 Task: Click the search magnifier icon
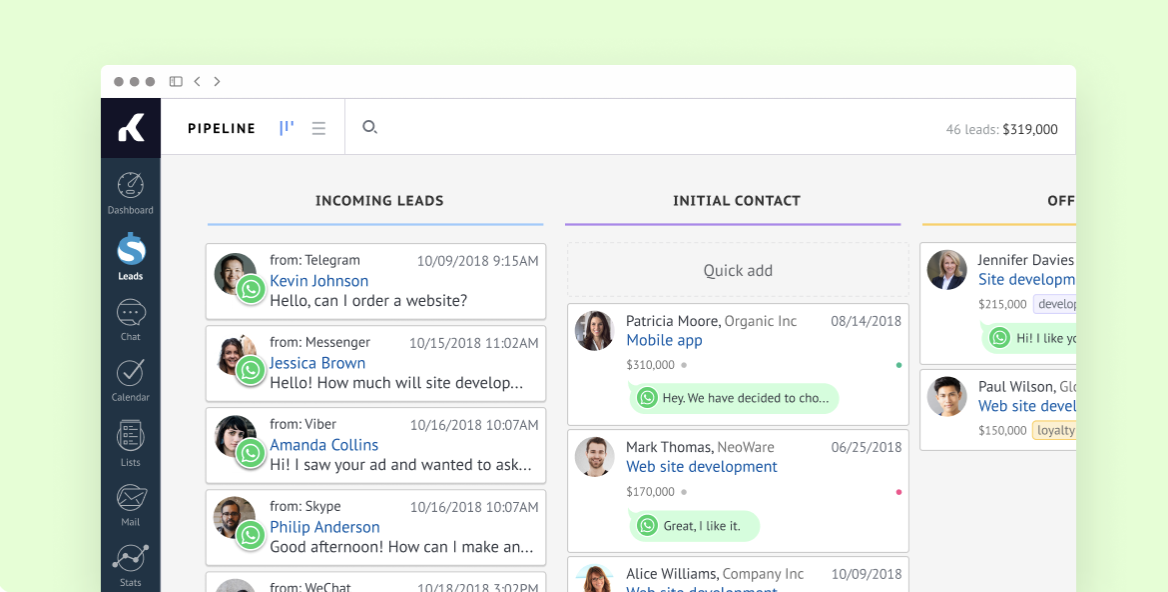click(x=369, y=127)
